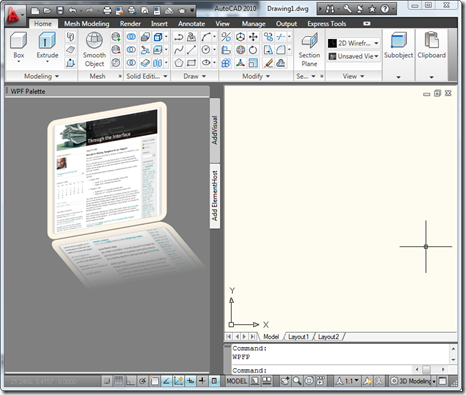
Task: Click the Undo arrow icon
Action: point(72,11)
